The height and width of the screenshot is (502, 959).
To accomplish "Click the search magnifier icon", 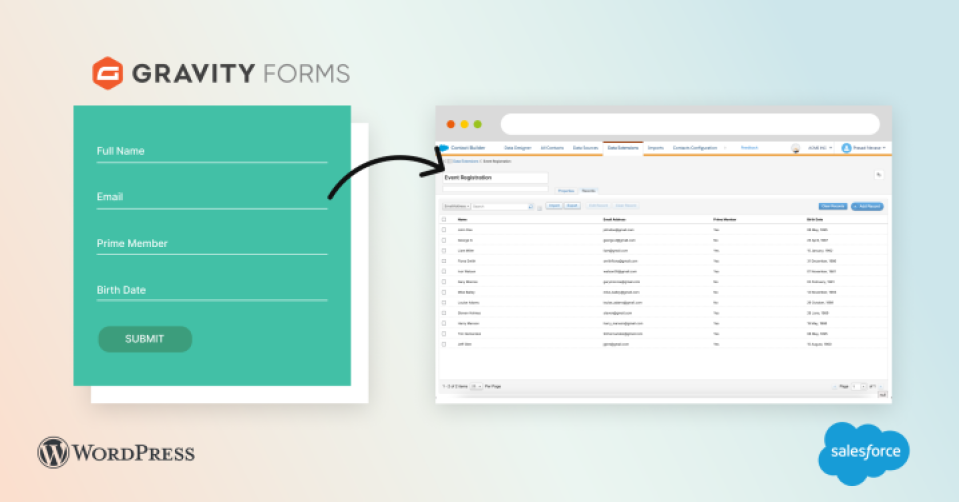I will coord(531,207).
